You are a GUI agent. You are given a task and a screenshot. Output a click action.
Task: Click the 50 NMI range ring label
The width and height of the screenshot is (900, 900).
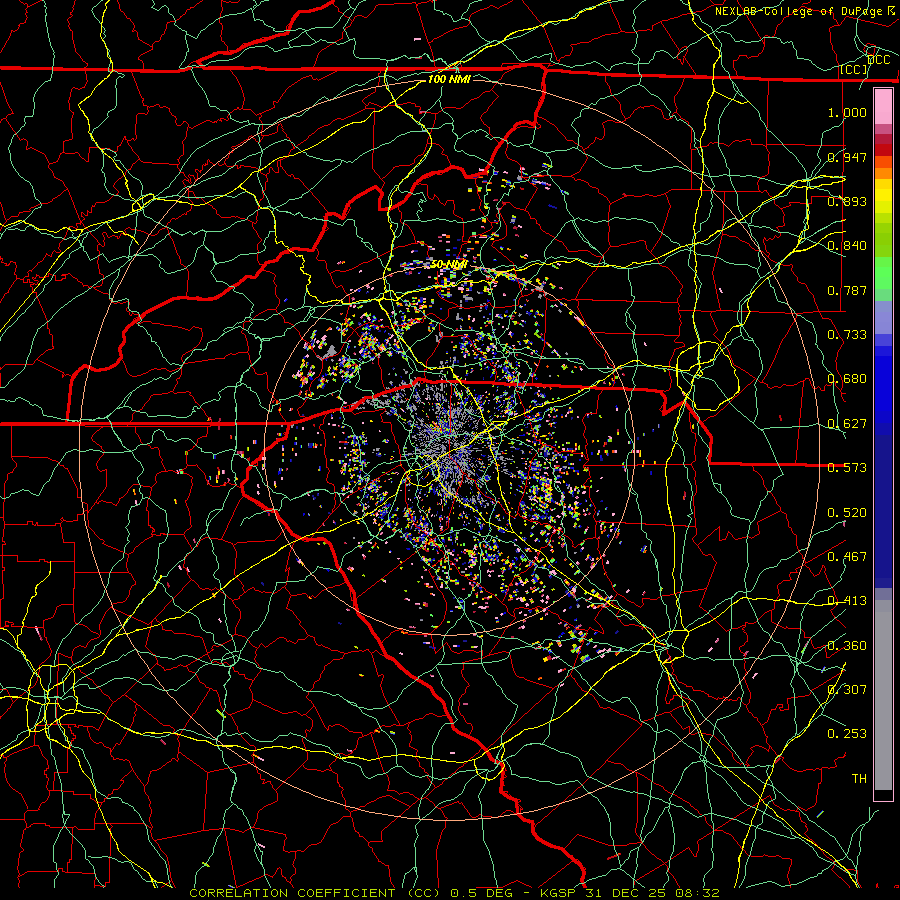click(449, 265)
